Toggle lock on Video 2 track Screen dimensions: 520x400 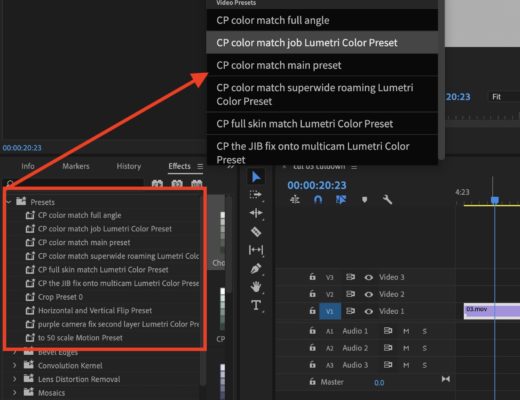pyautogui.click(x=312, y=294)
